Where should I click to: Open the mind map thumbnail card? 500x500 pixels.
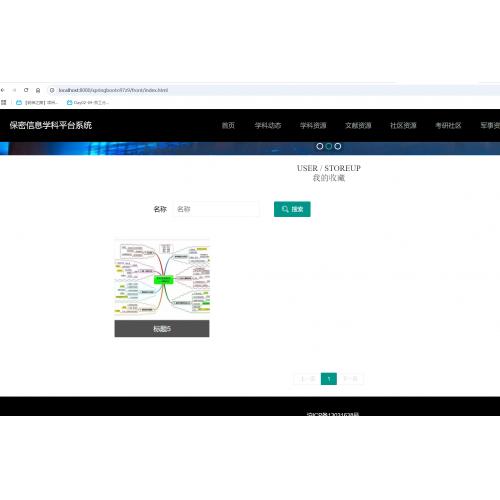pos(162,288)
